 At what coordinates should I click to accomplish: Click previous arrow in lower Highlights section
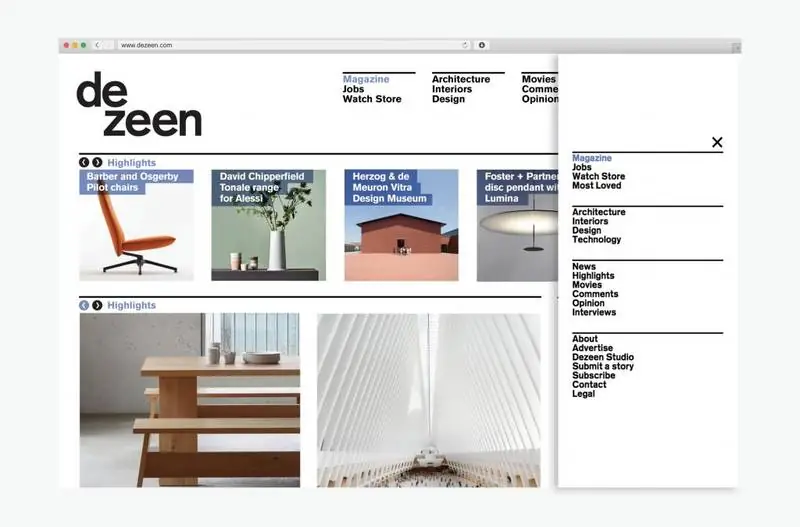[84, 305]
